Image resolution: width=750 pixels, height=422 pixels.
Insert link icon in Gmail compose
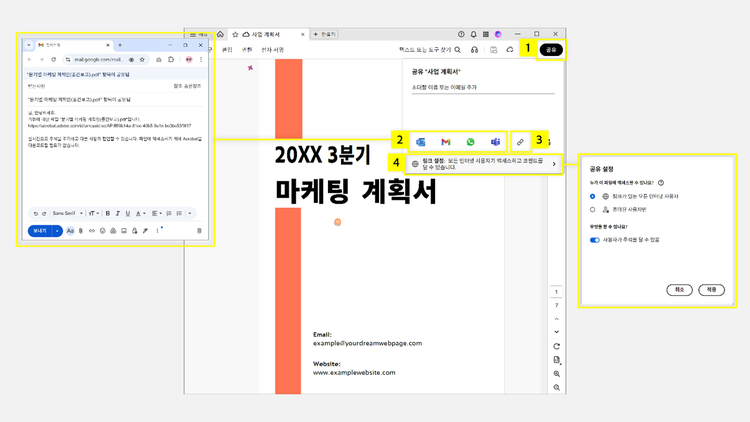coord(92,231)
